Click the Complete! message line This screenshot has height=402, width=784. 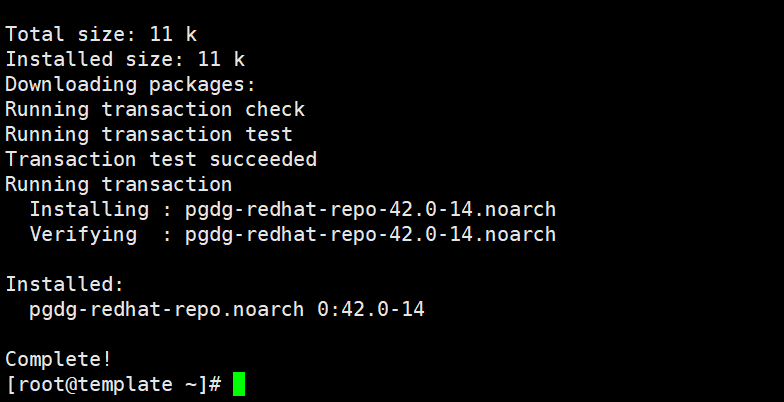click(58, 359)
